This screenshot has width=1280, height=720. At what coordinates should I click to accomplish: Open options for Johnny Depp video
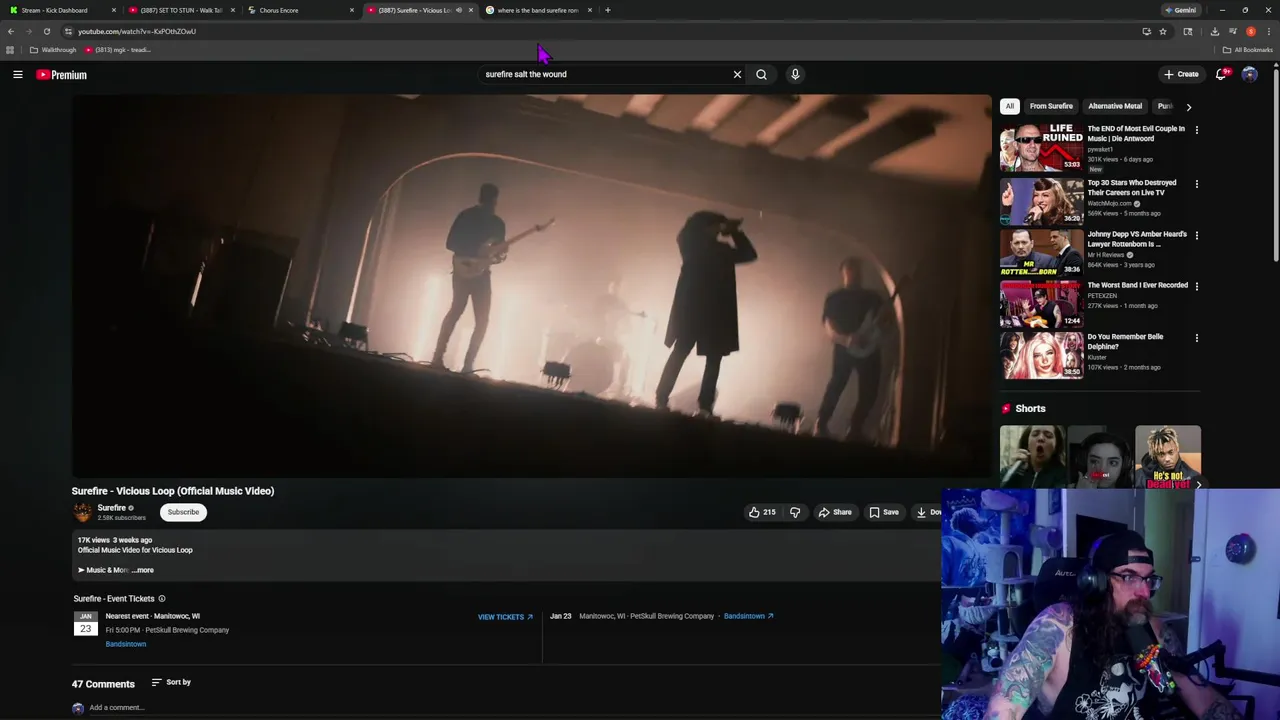coord(1196,235)
